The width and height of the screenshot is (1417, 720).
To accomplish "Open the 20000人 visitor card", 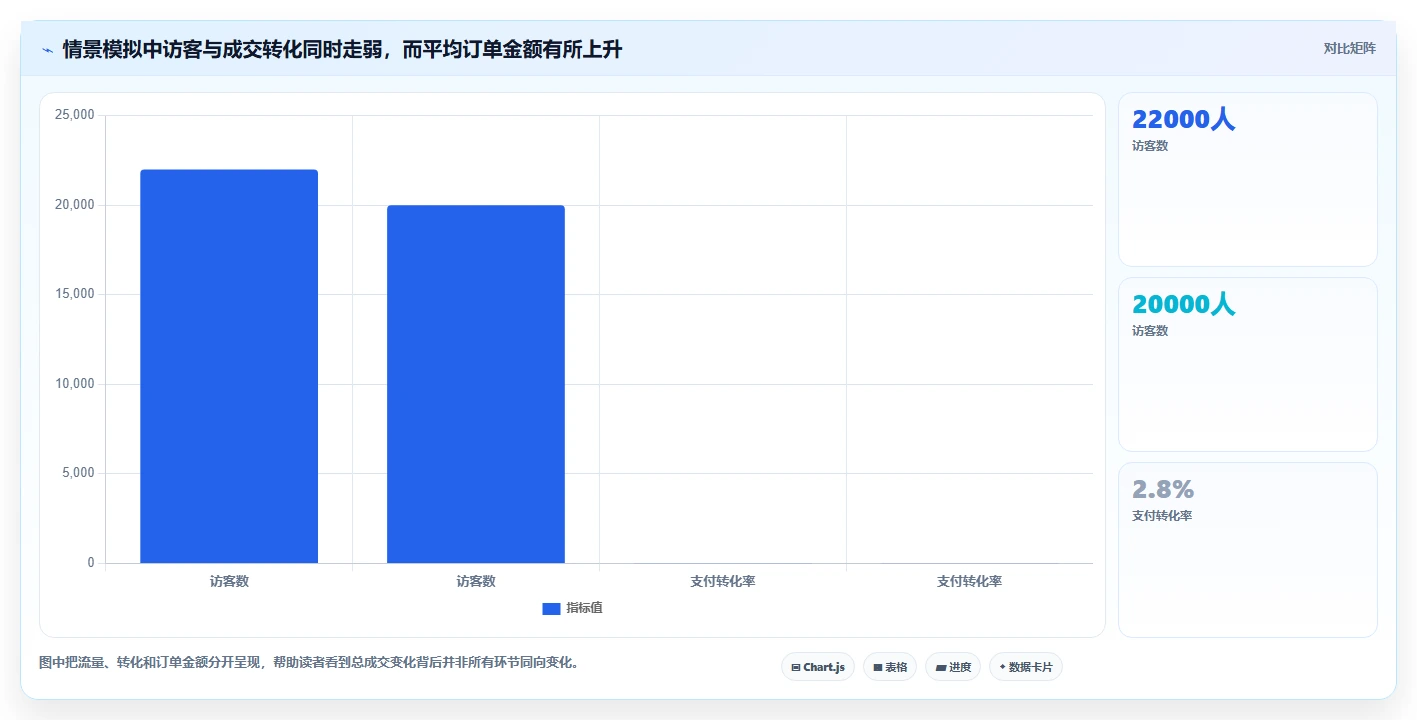I will tap(1247, 365).
